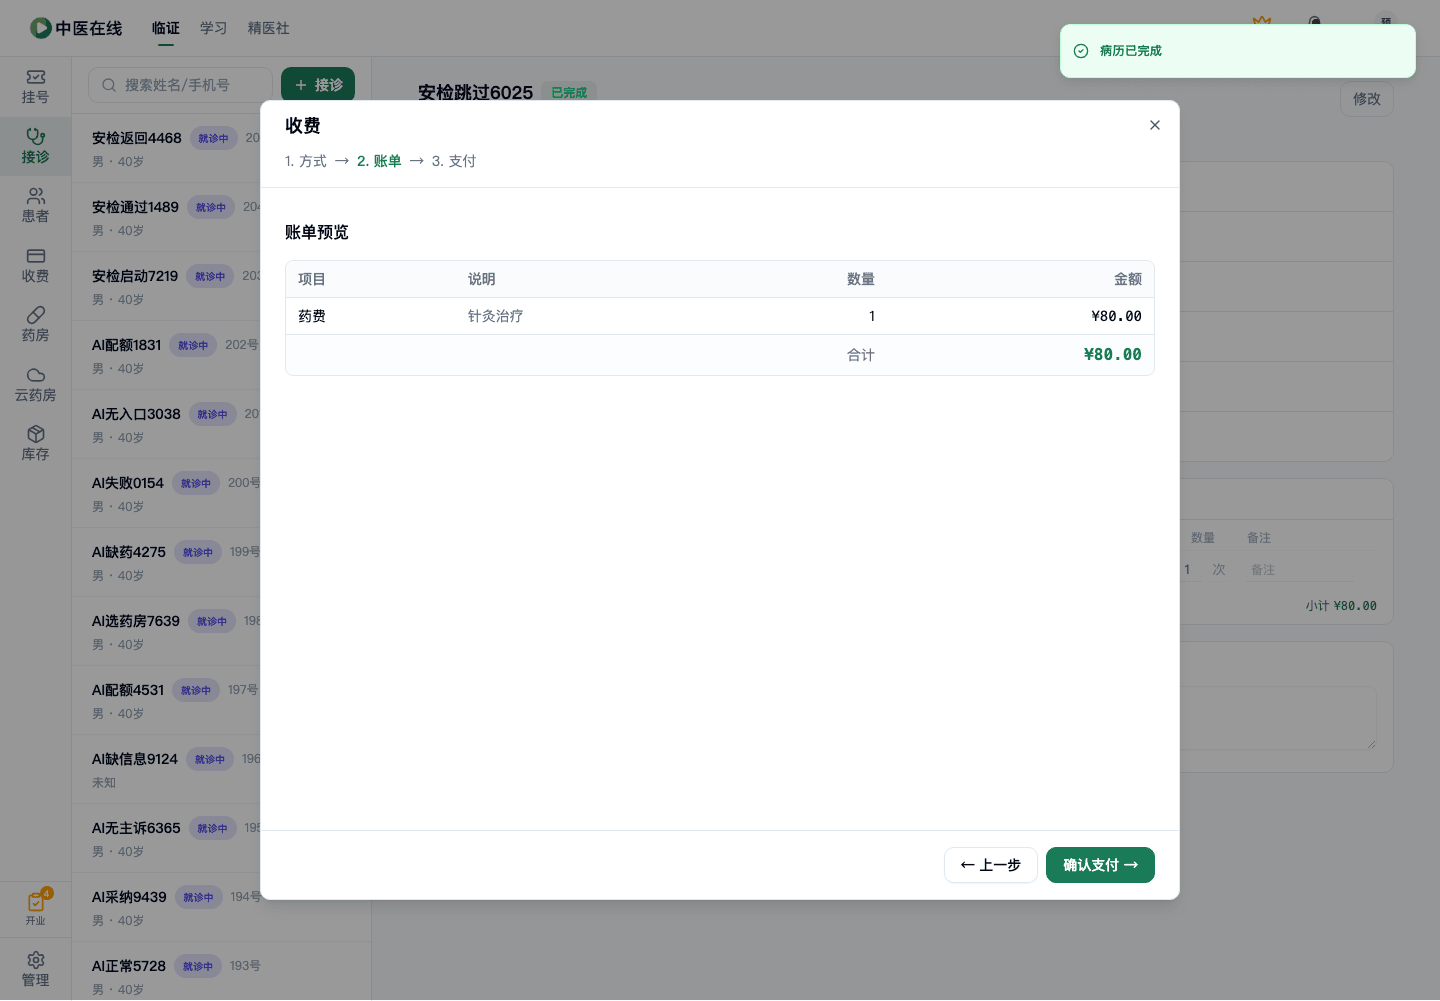Screen dimensions: 1440x1001
Task: Click the green 接诊 add button
Action: pyautogui.click(x=318, y=85)
